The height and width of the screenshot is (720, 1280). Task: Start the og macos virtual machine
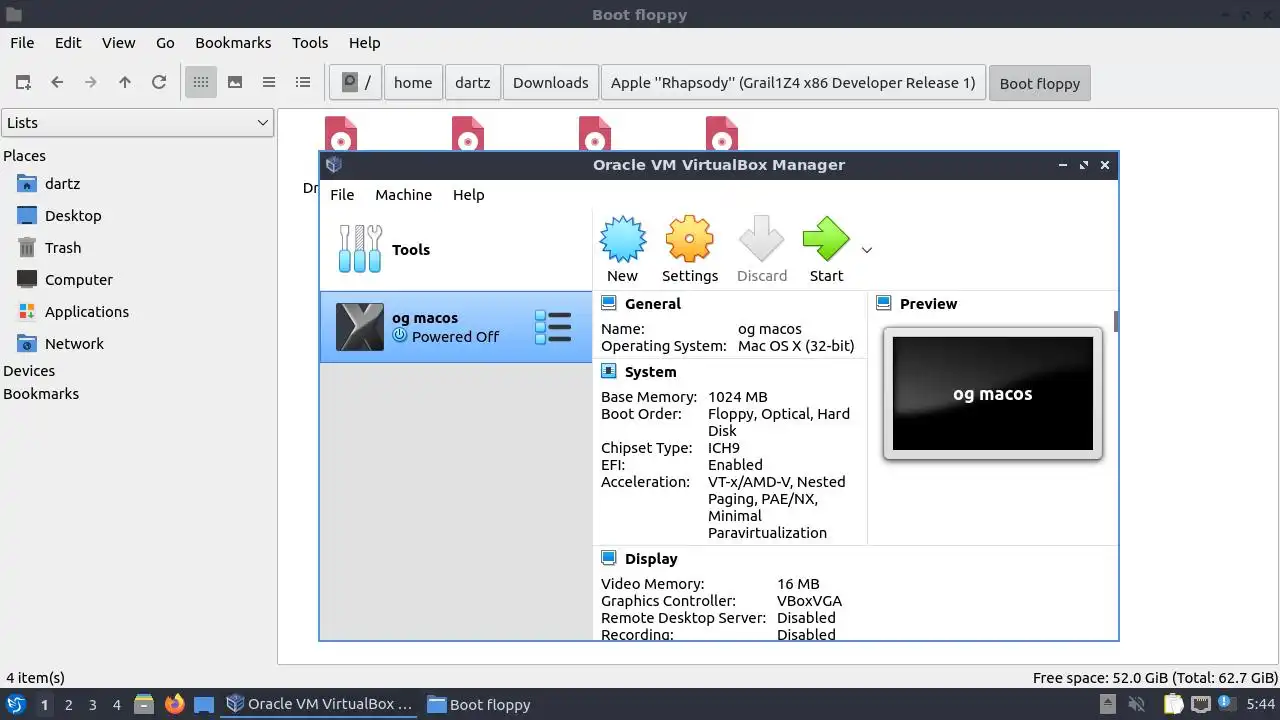826,240
